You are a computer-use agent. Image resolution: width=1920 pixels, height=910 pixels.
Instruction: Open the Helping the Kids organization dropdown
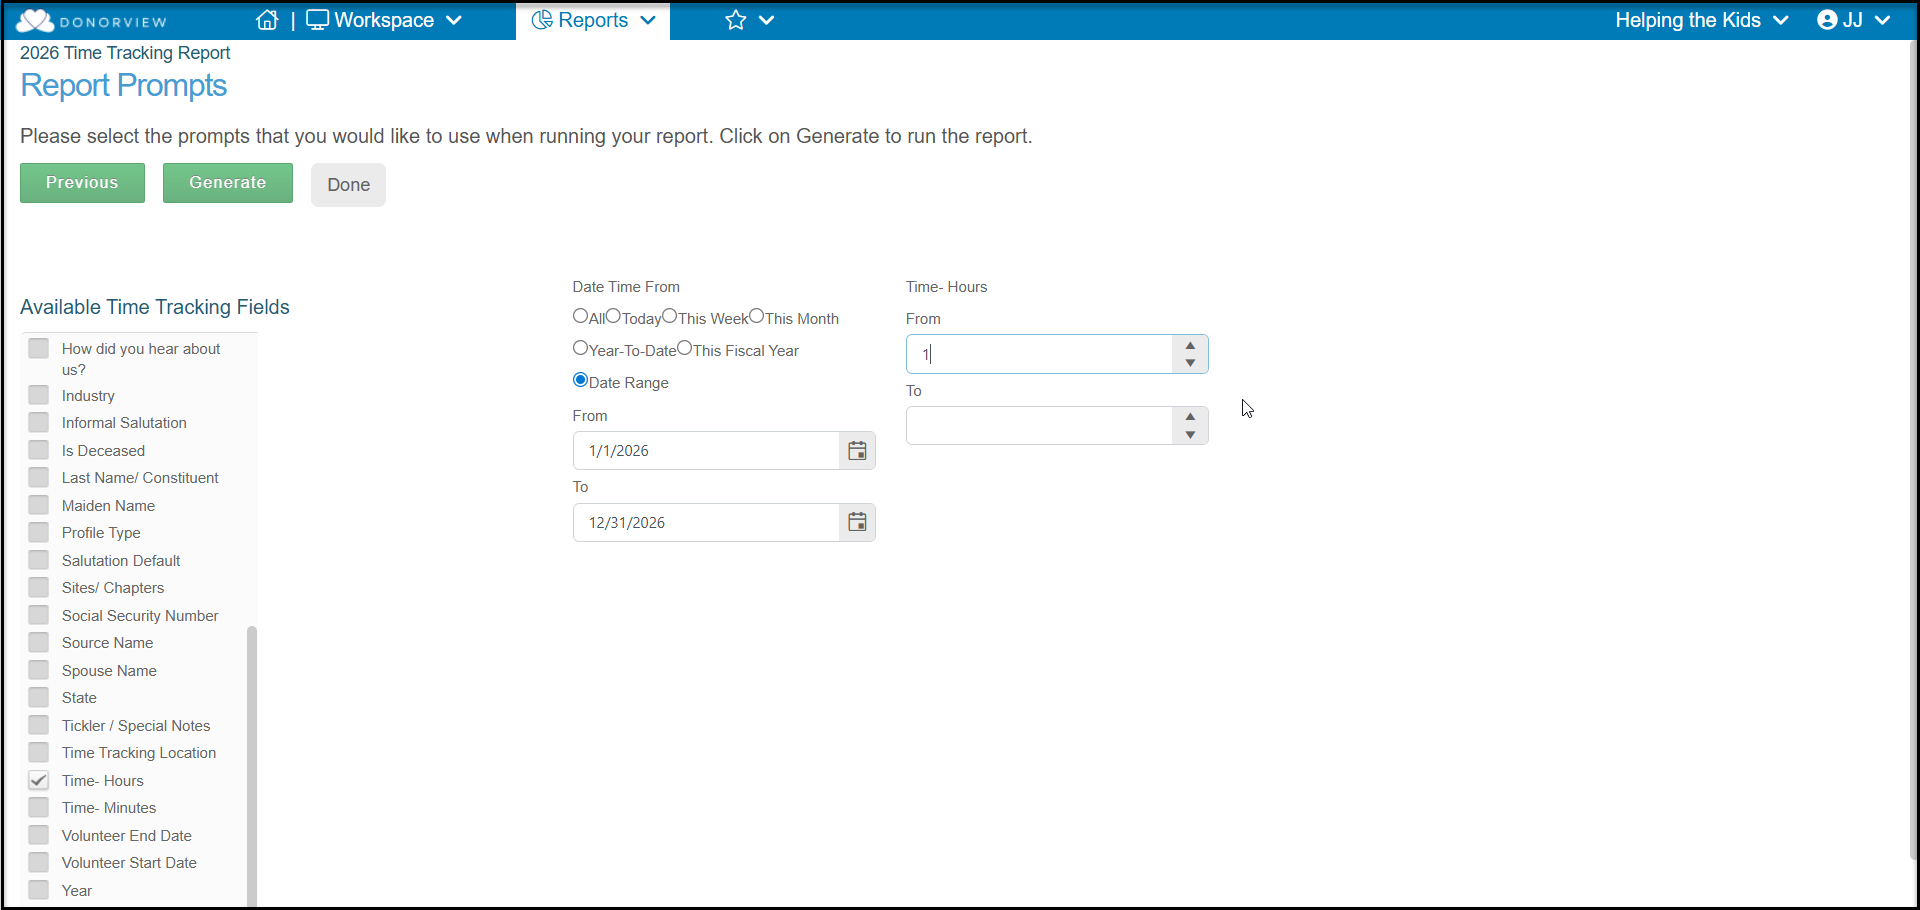[1701, 20]
